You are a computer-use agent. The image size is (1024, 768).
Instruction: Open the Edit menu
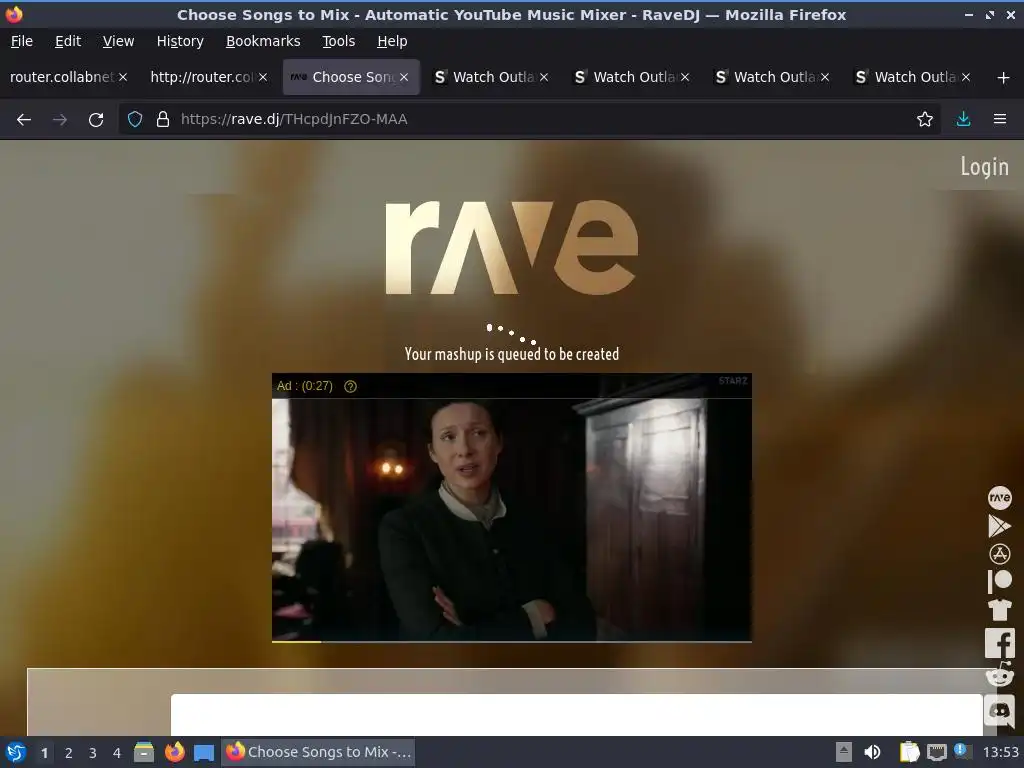[68, 41]
